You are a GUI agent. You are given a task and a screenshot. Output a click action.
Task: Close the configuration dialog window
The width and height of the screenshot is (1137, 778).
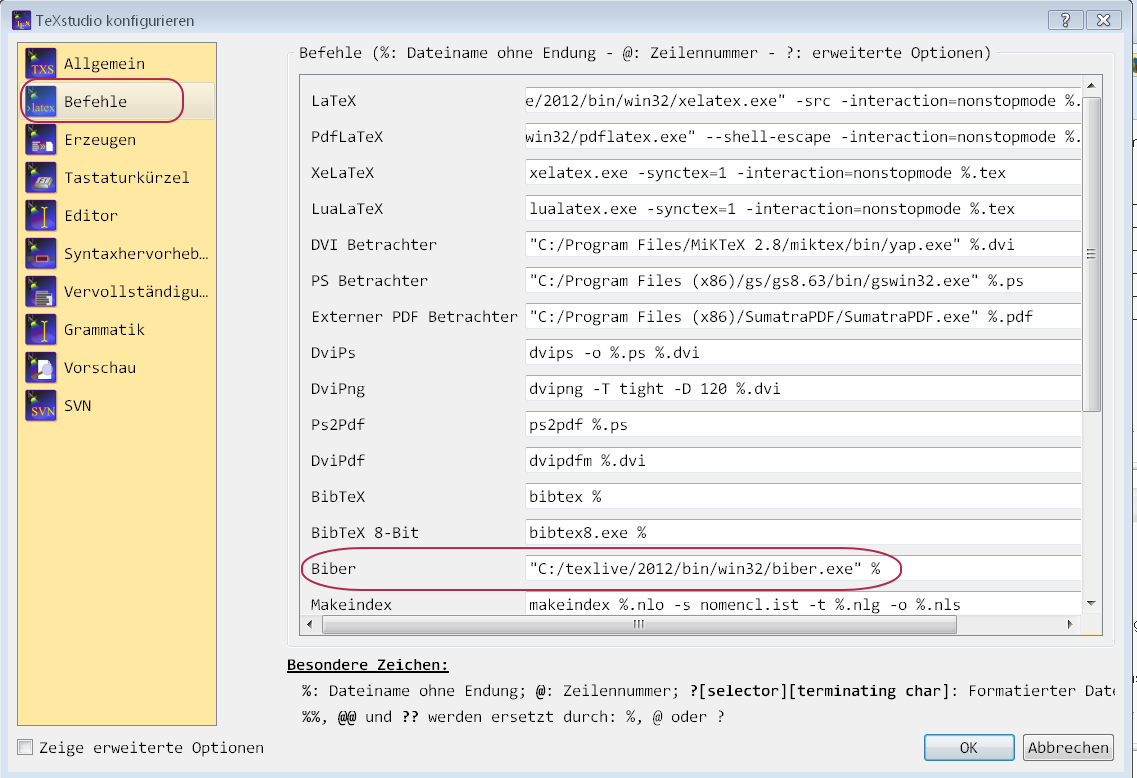pyautogui.click(x=1104, y=20)
